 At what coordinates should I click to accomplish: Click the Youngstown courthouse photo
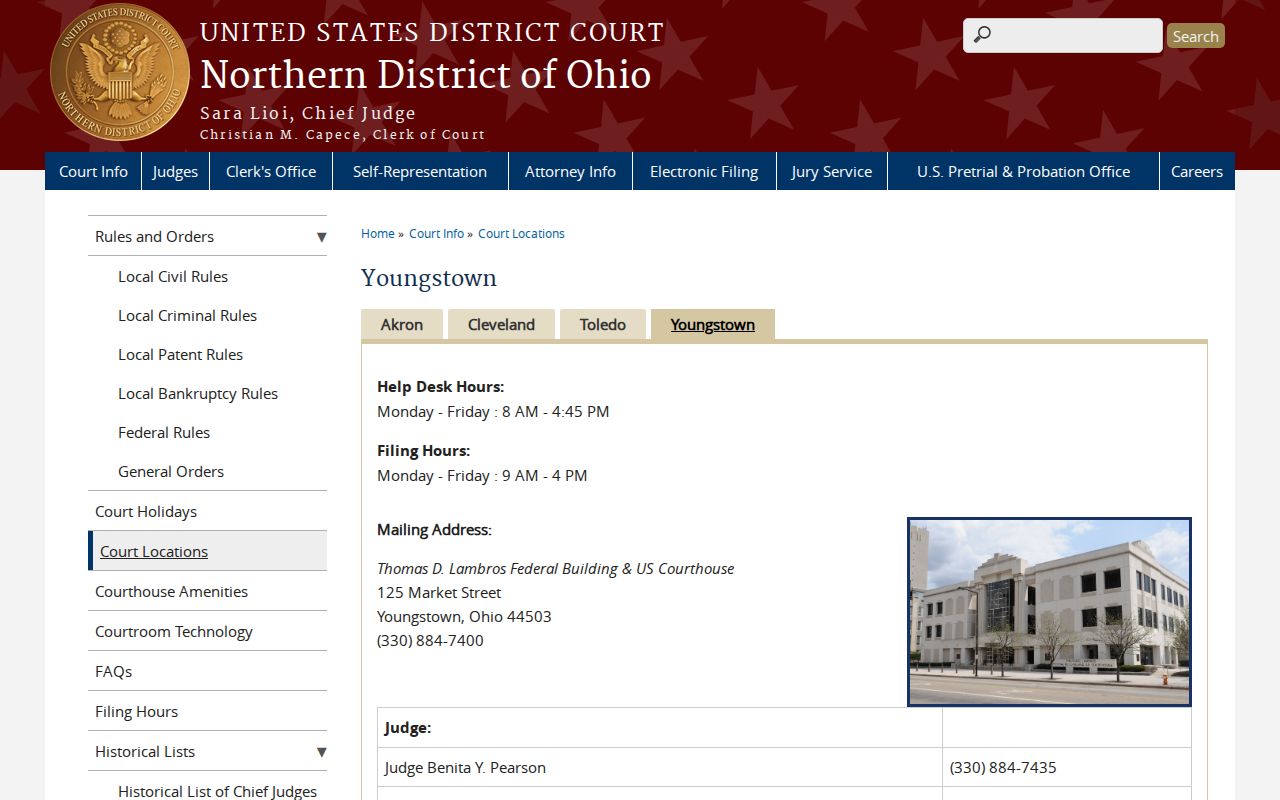pos(1049,611)
